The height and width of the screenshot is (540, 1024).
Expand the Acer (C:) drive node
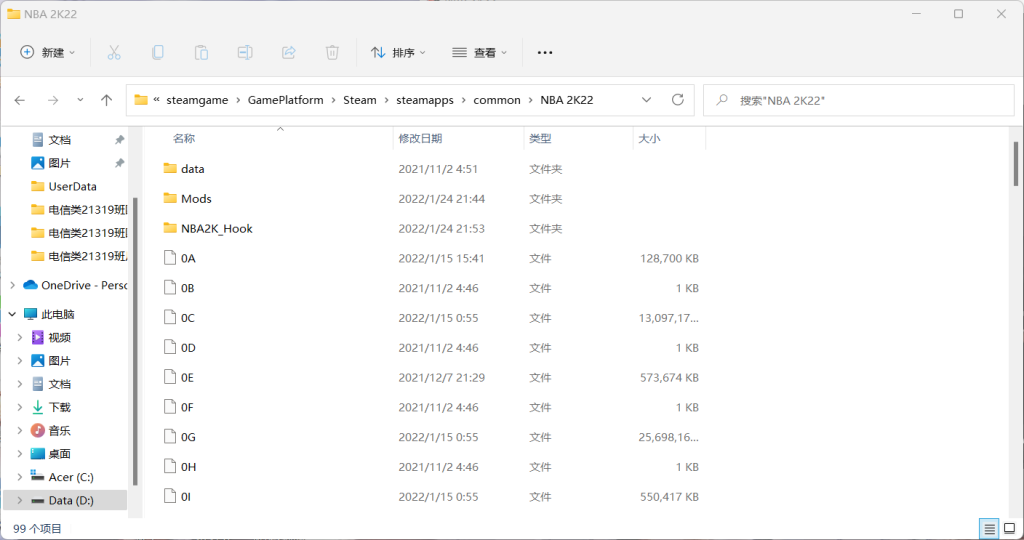20,477
